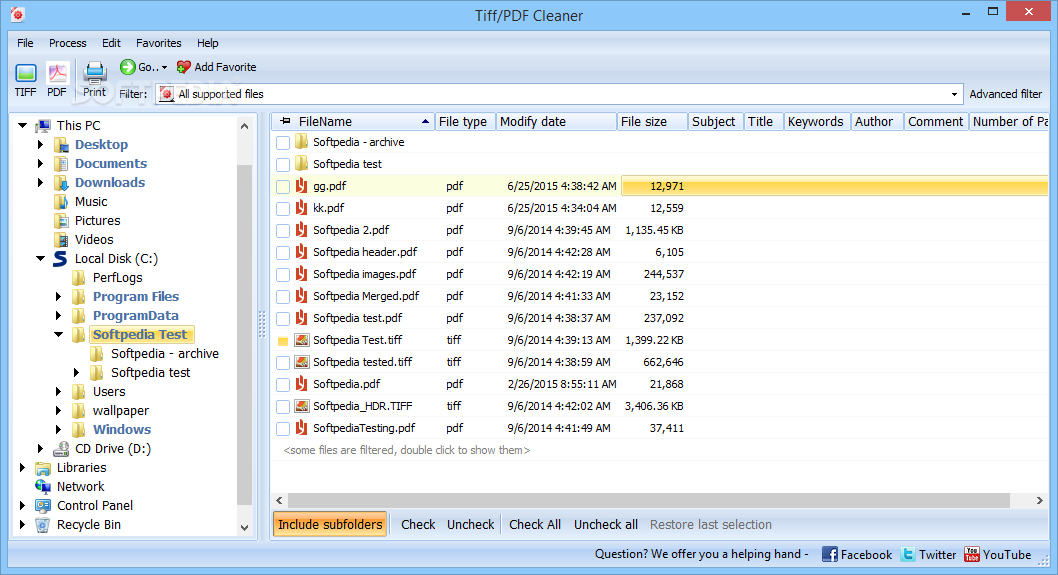Click the Tiff/PDF Cleaner app icon in the title bar
This screenshot has width=1058, height=575.
(x=18, y=15)
